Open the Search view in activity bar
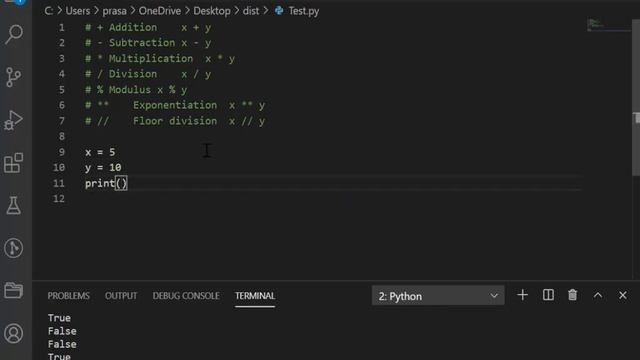The height and width of the screenshot is (360, 640). [x=14, y=34]
